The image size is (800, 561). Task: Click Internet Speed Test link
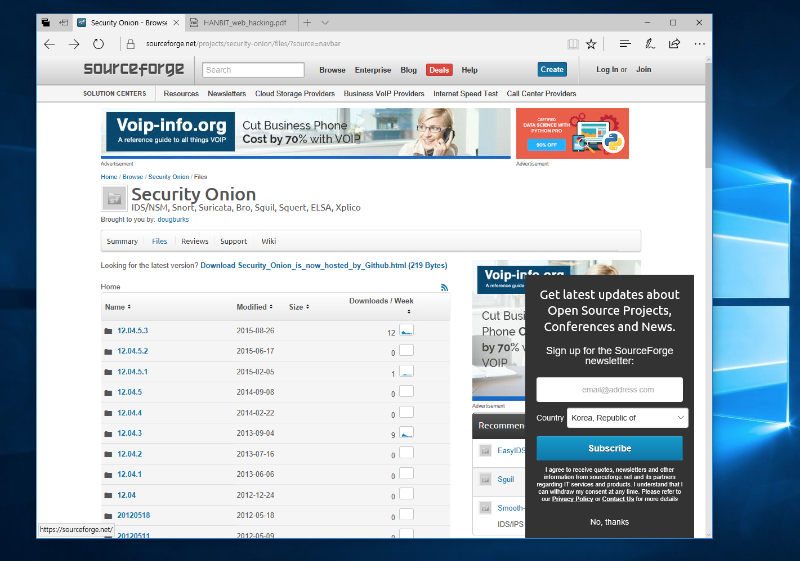point(465,93)
